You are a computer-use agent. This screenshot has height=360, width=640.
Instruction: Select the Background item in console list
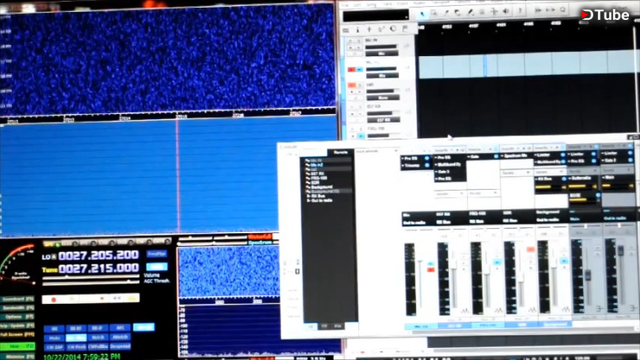tap(322, 187)
